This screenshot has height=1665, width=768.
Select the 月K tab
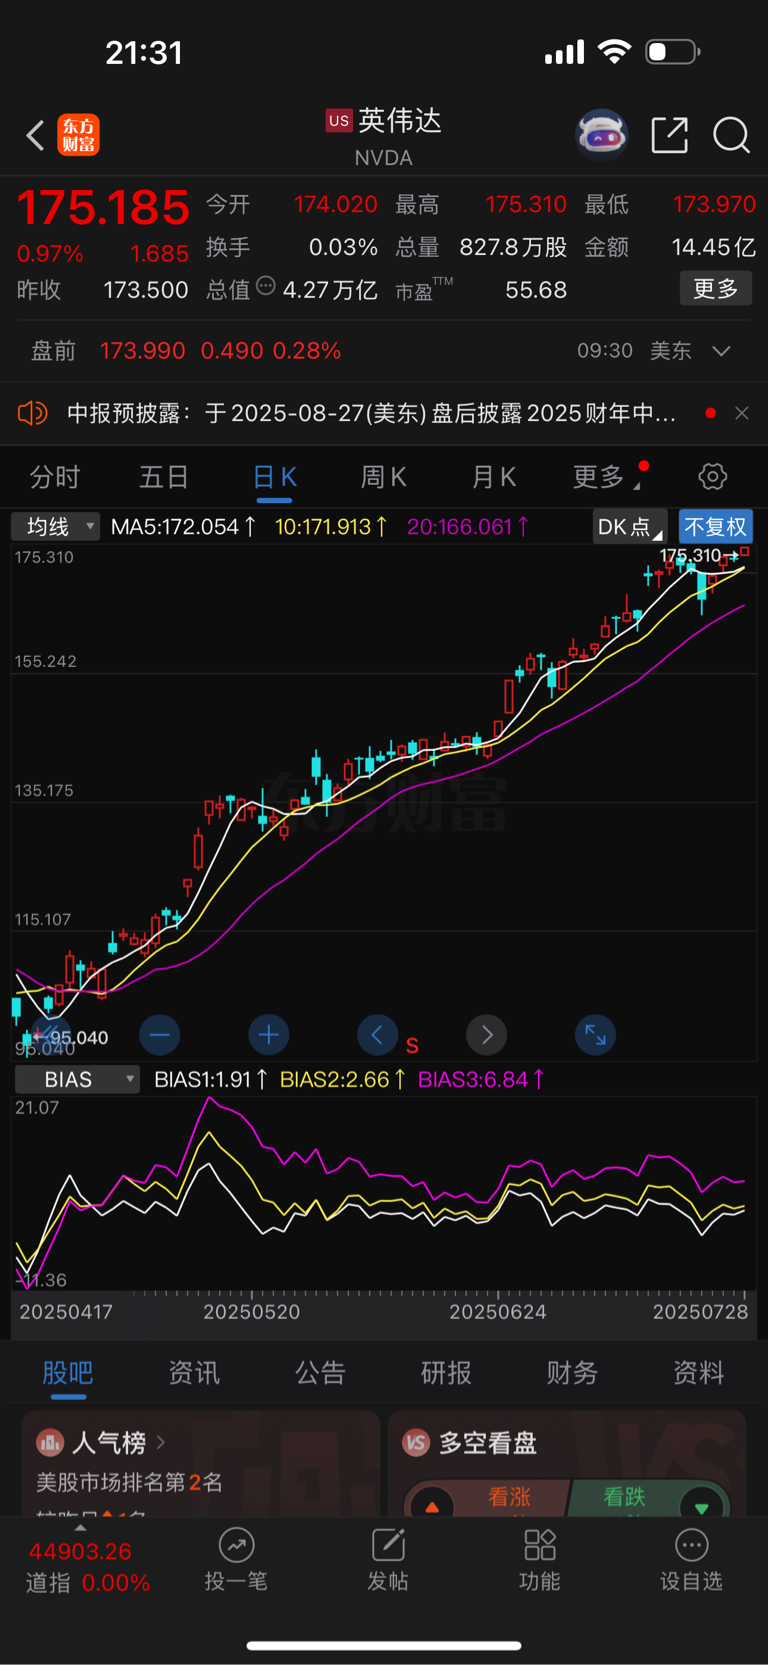493,477
